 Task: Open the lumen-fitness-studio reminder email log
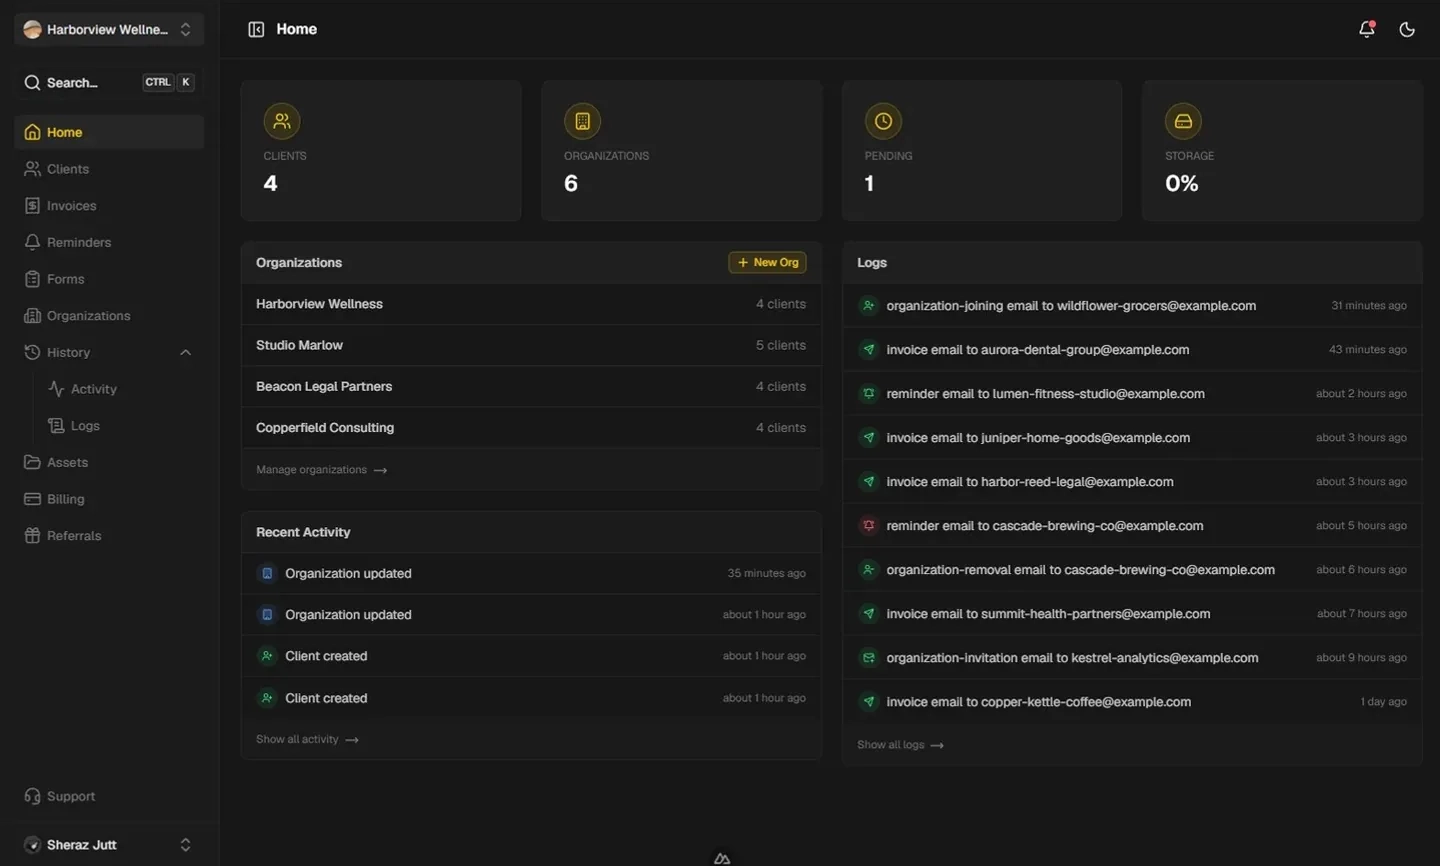(1132, 394)
